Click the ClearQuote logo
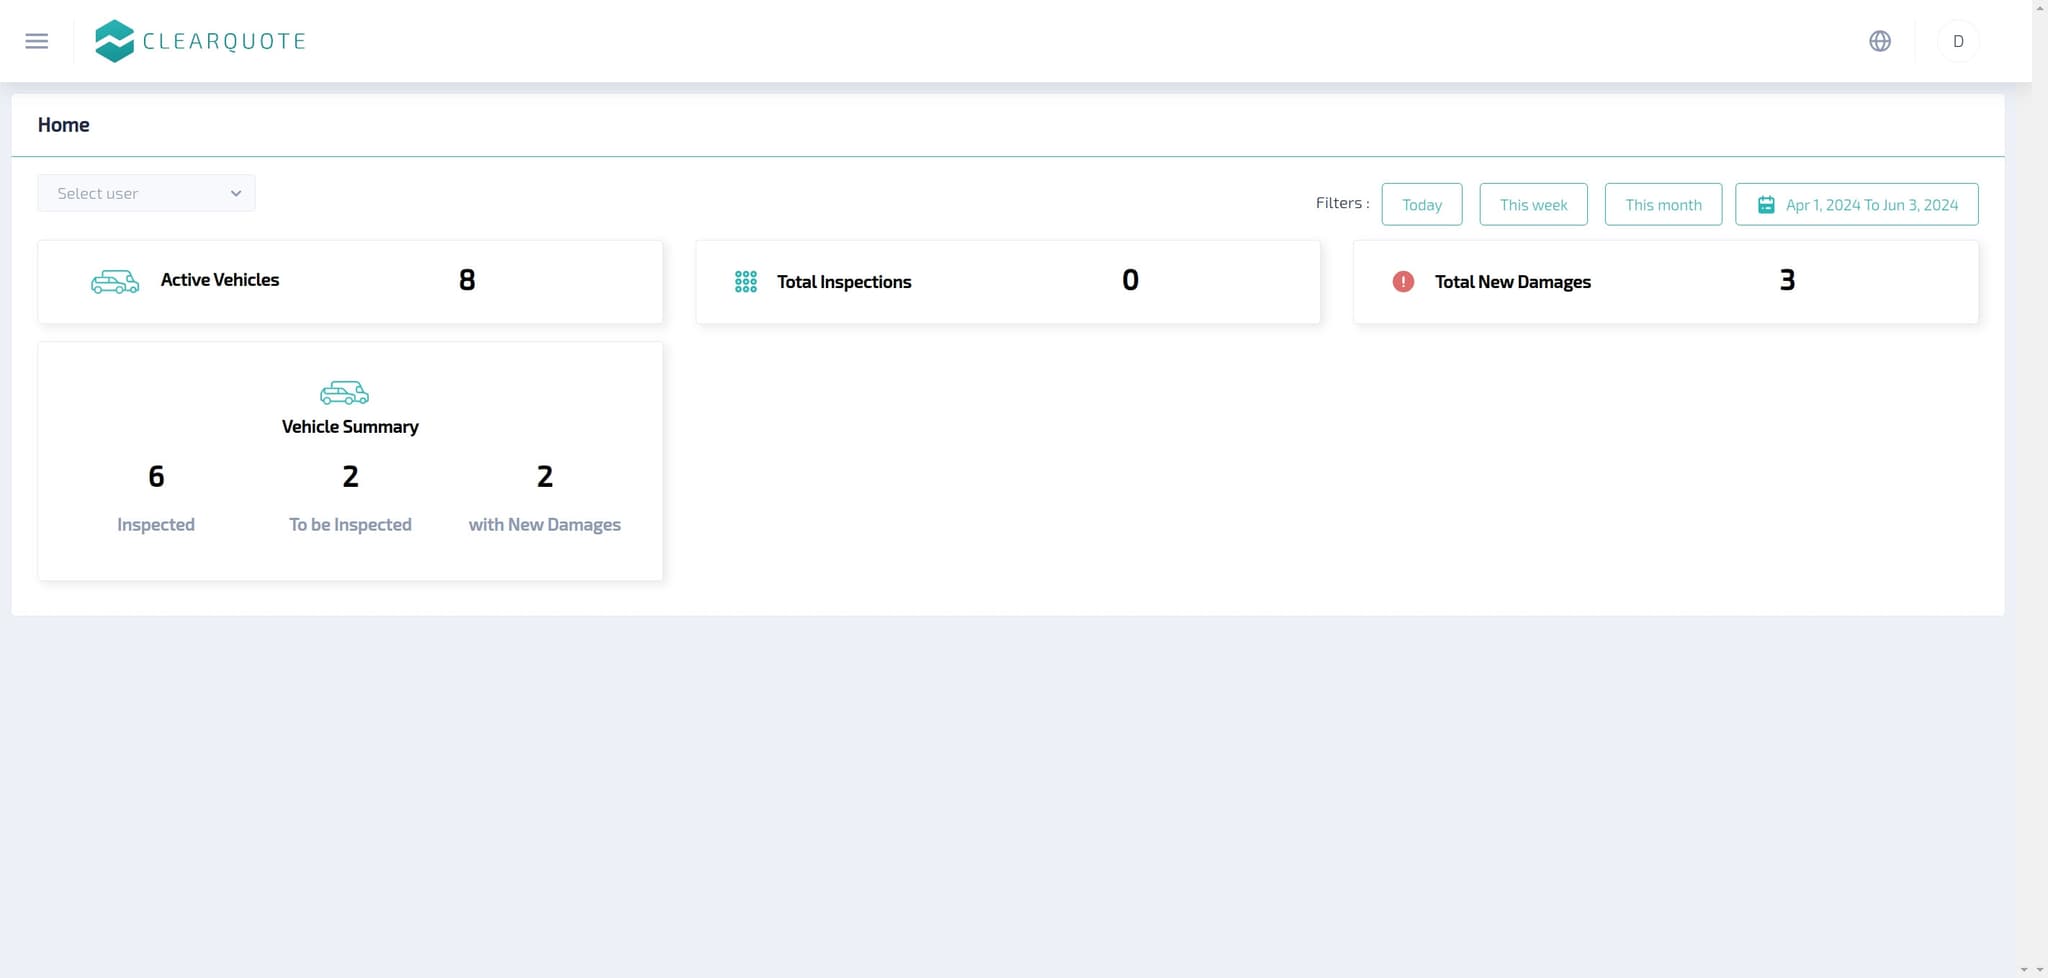The height and width of the screenshot is (978, 2048). point(200,40)
